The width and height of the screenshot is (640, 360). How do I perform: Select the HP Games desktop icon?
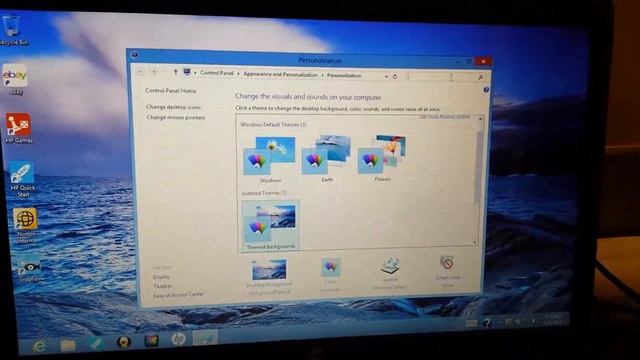(18, 128)
